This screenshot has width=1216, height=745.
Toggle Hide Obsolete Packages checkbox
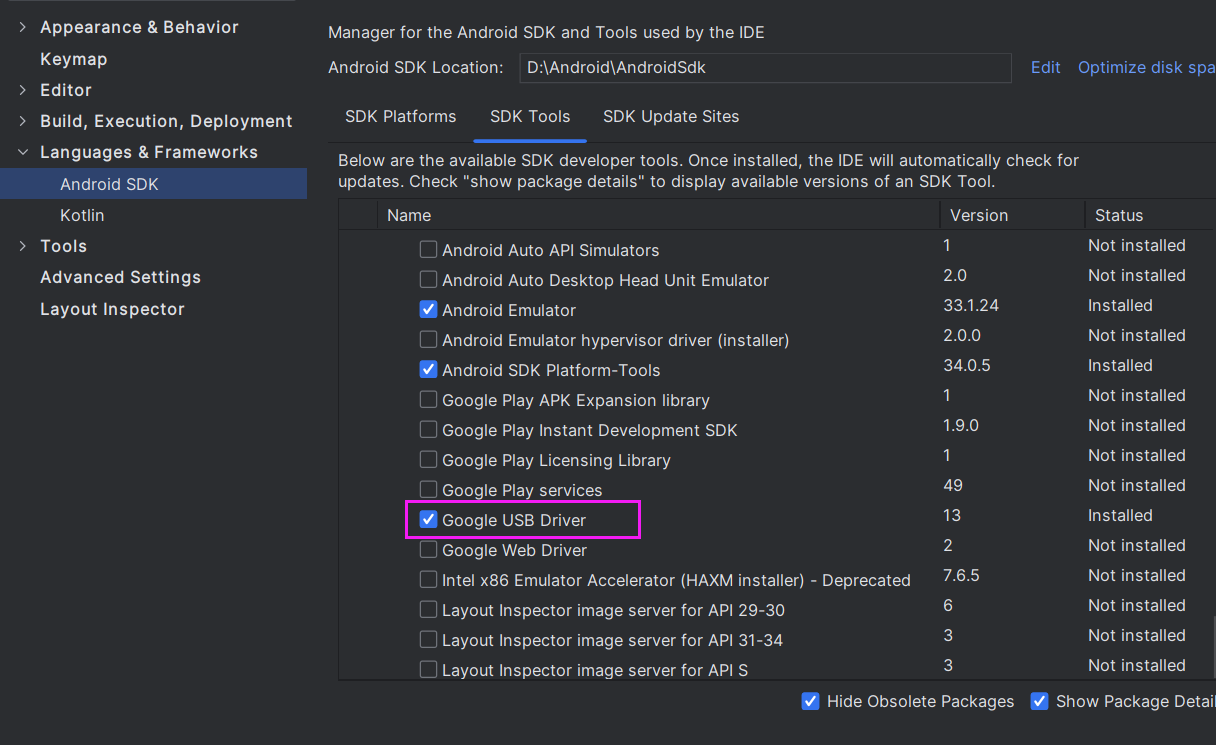coord(811,702)
